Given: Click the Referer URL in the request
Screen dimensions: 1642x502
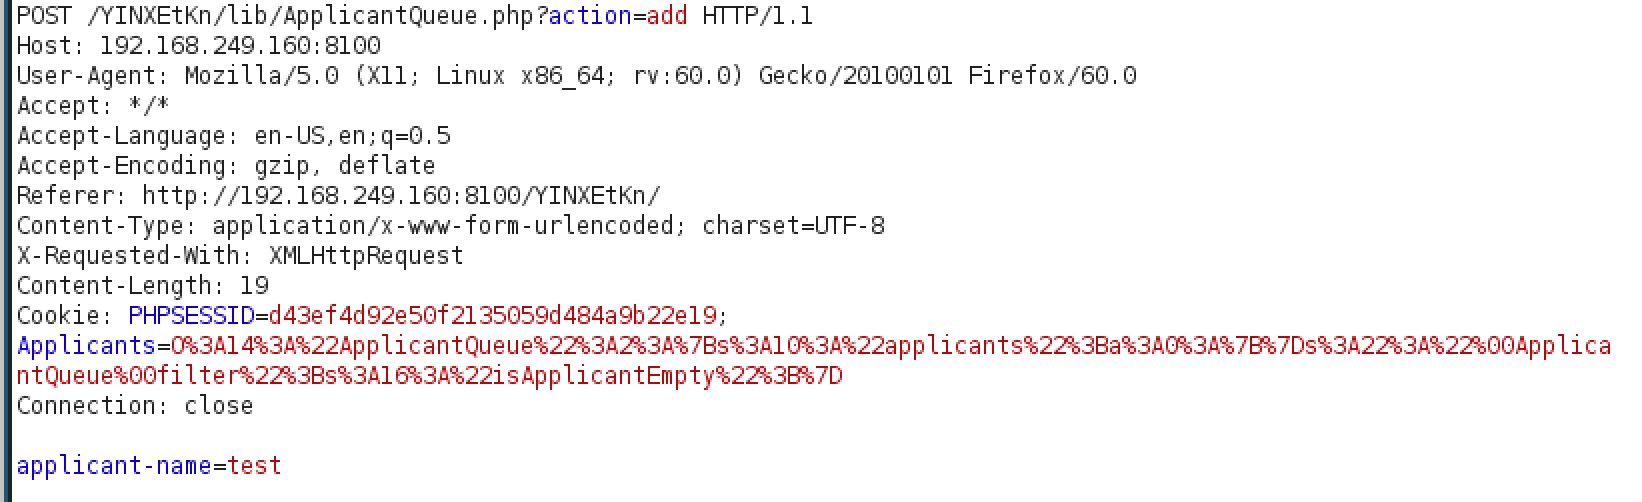Looking at the screenshot, I should pyautogui.click(x=401, y=196).
